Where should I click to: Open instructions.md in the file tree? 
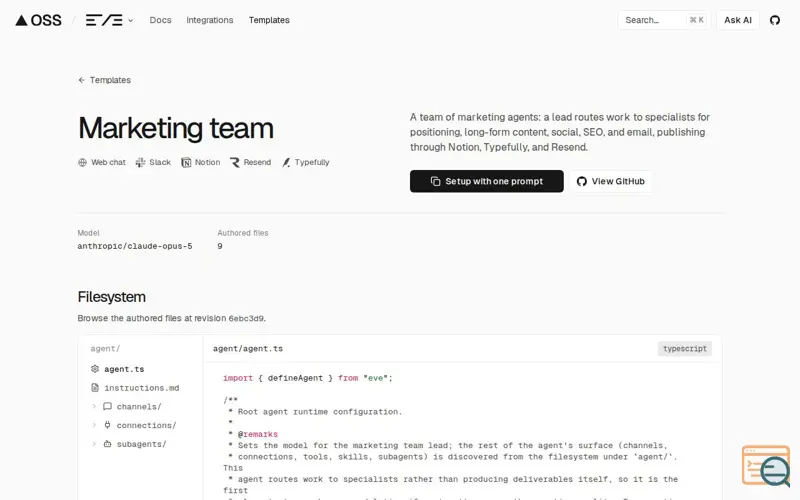142,388
